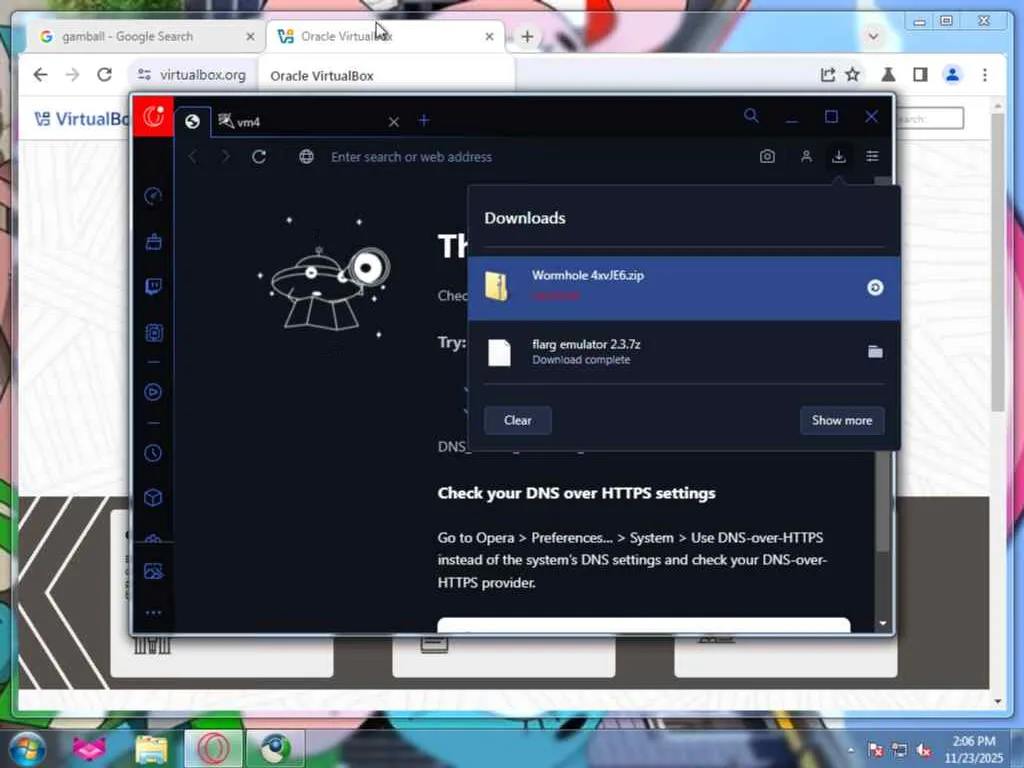Click Opera forward navigation arrow
This screenshot has height=768, width=1024.
click(225, 157)
